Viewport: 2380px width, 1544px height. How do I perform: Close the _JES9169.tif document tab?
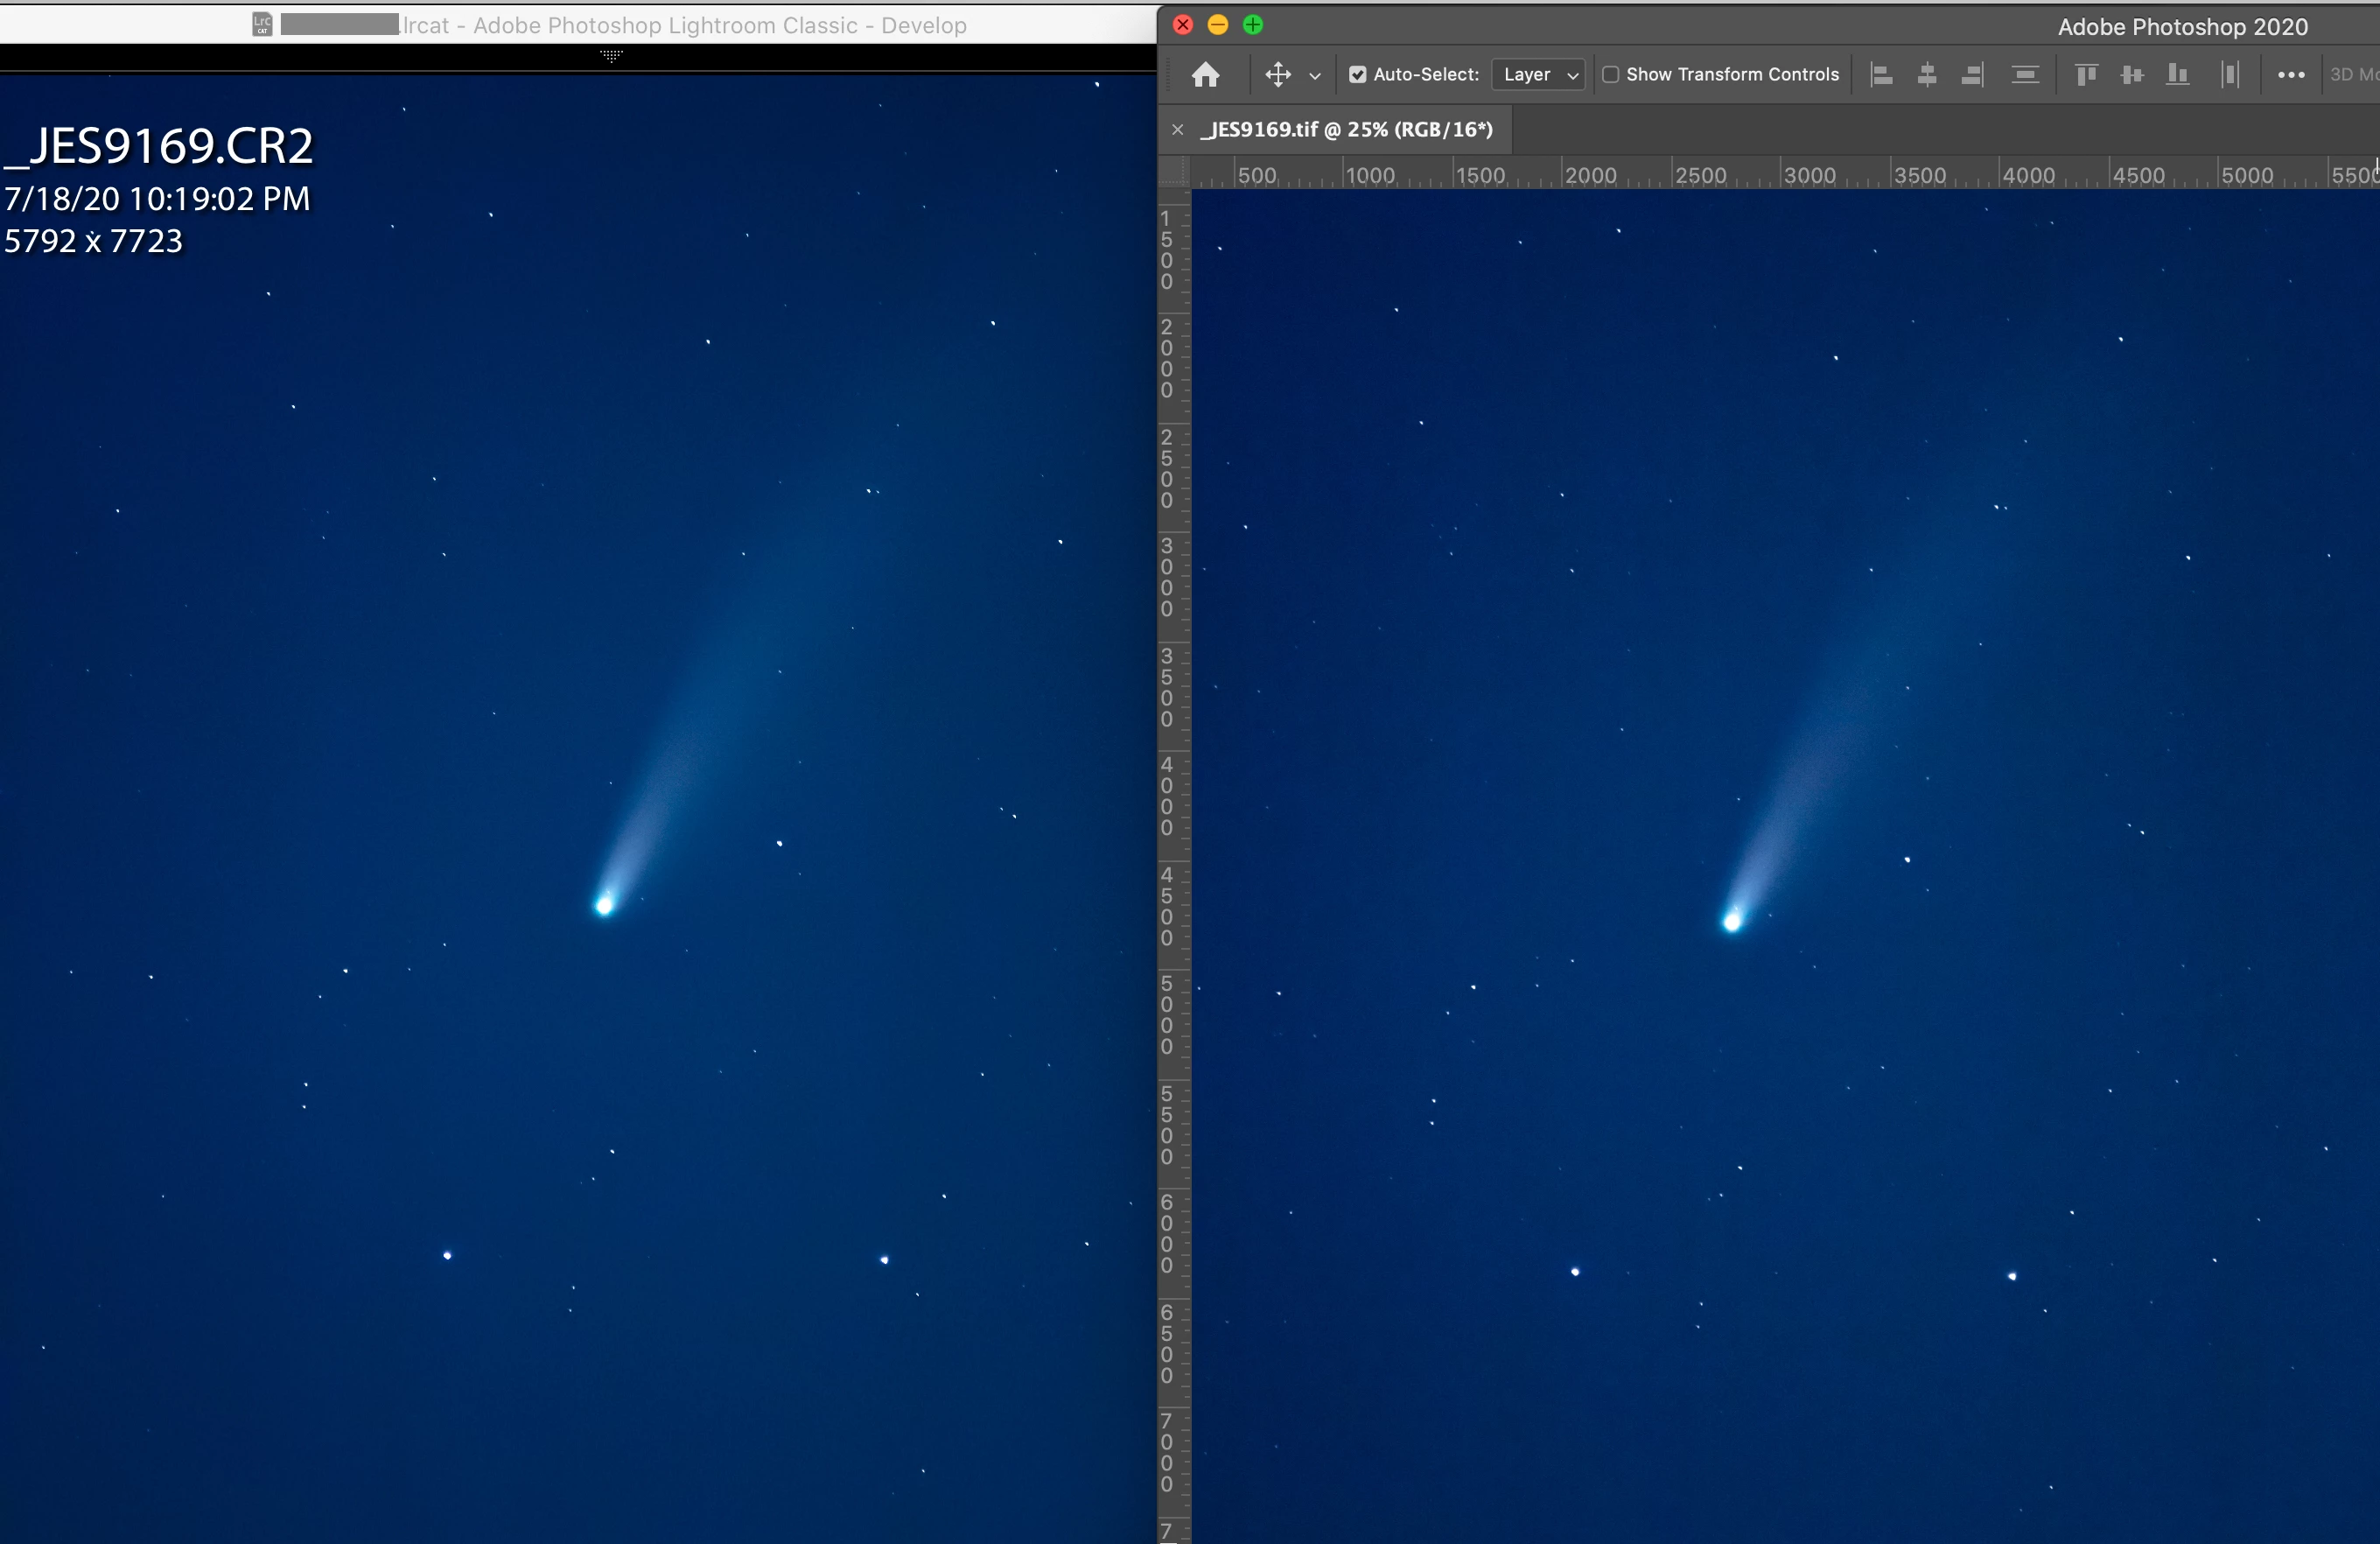[x=1178, y=129]
